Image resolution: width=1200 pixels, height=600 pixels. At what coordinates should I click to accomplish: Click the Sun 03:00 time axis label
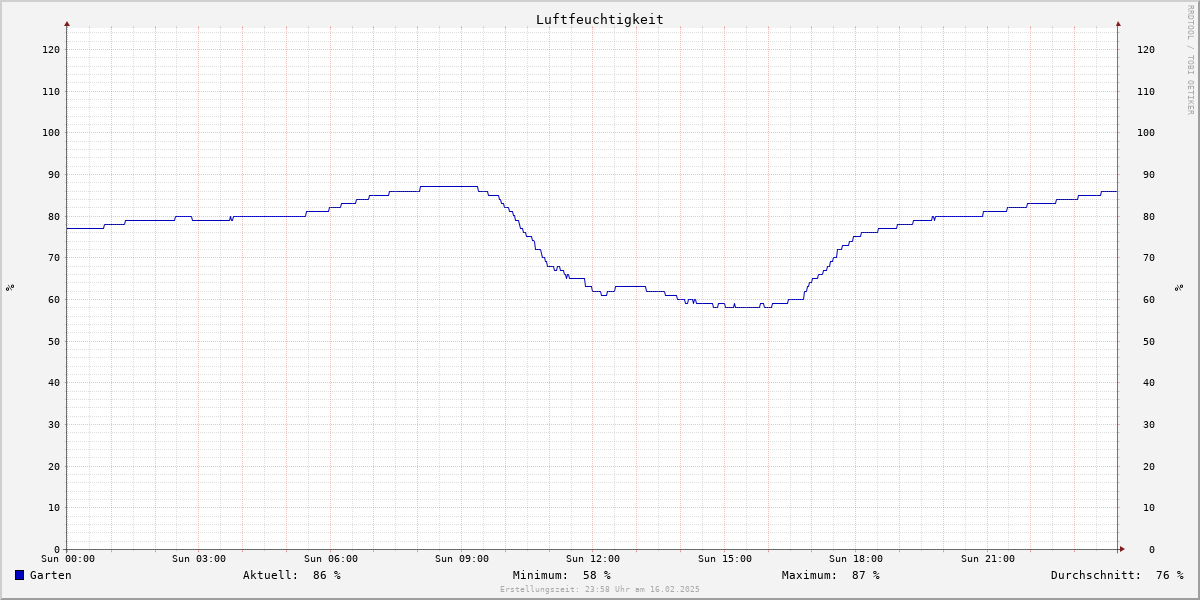click(x=199, y=559)
